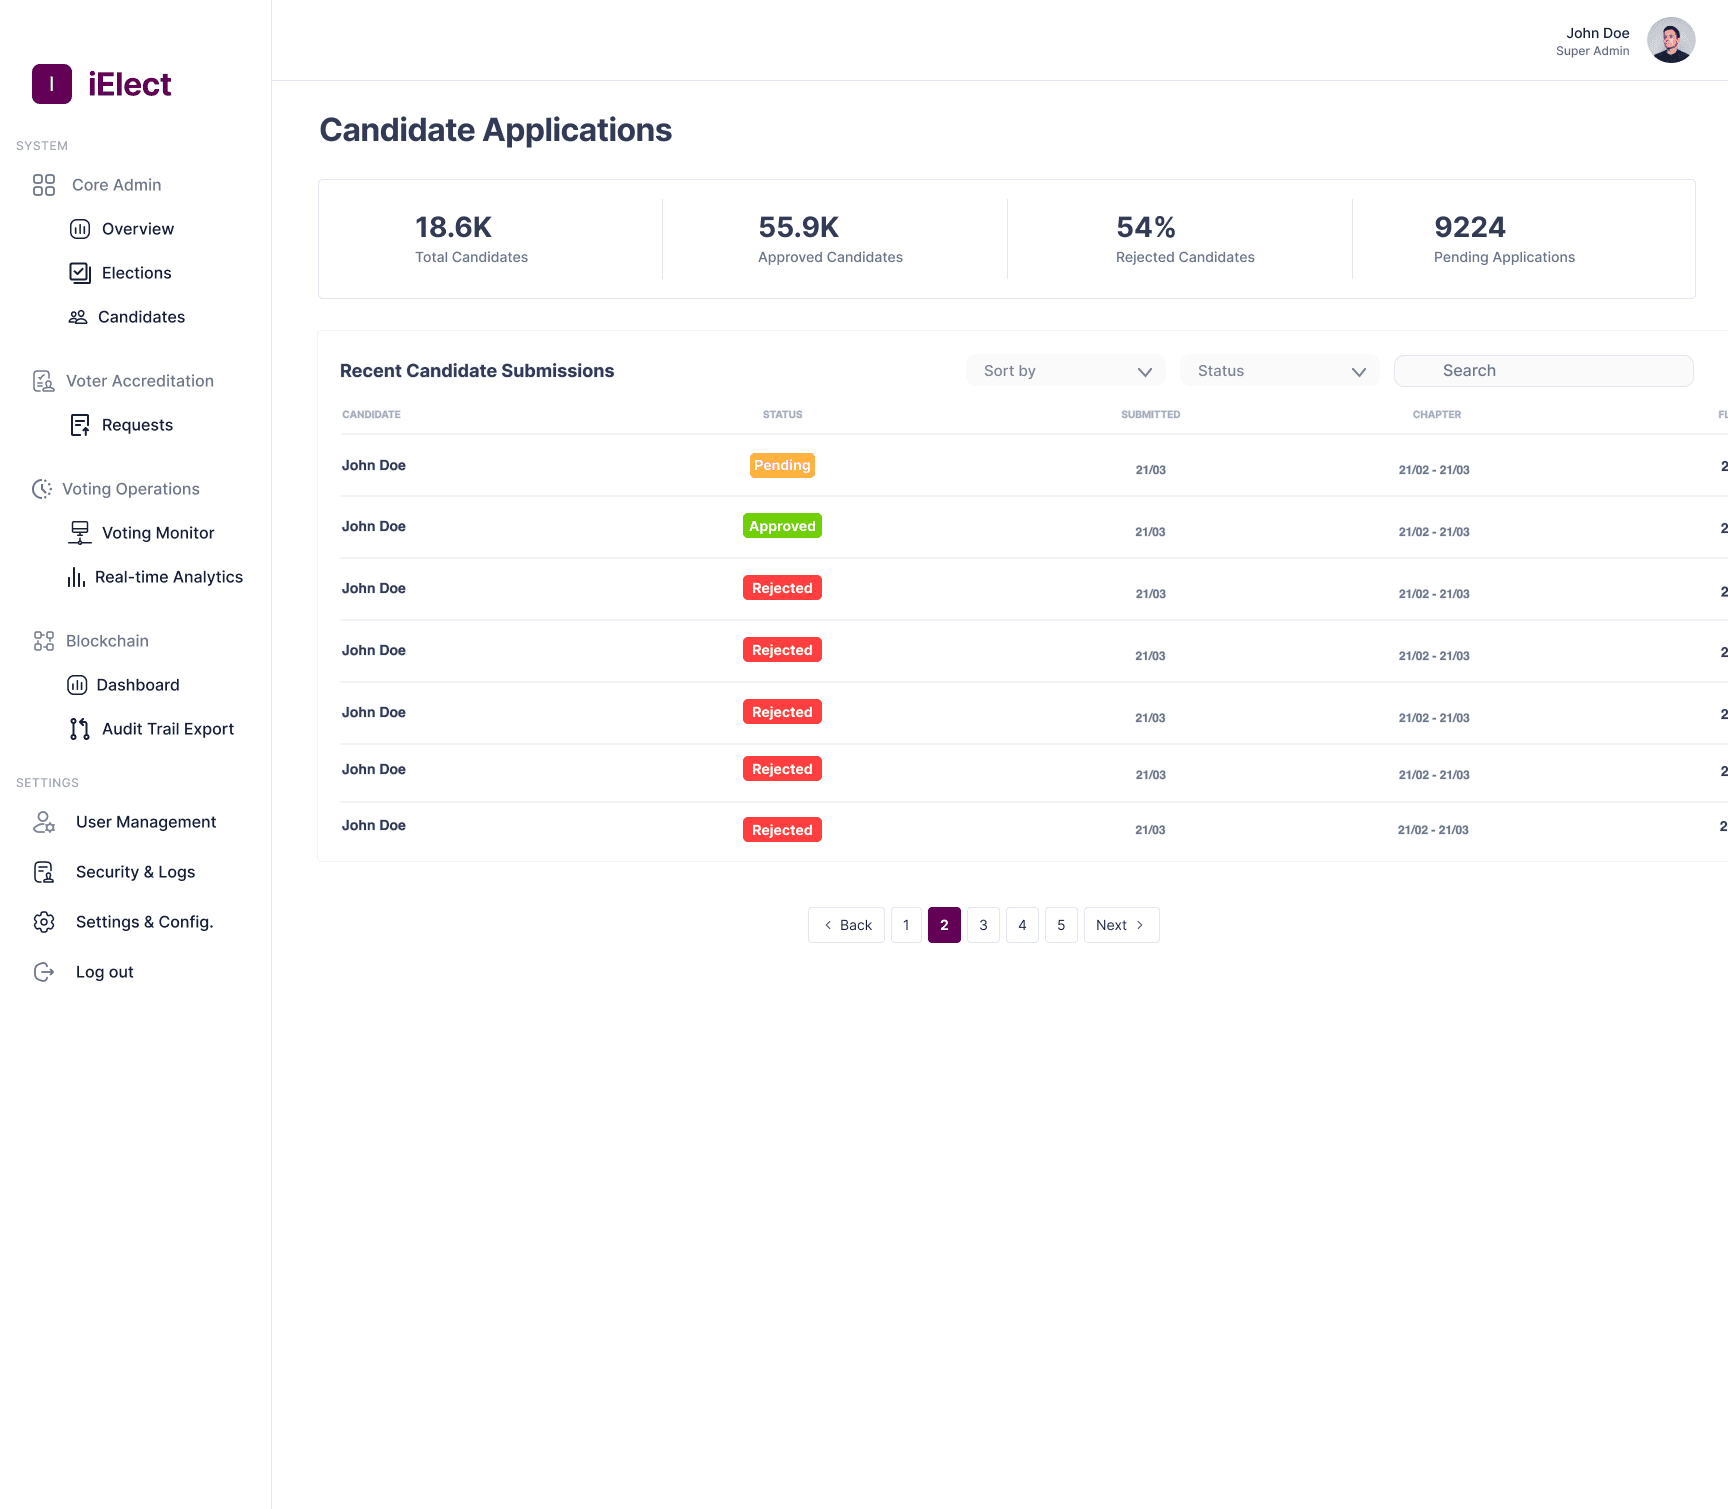Open User Management settings
Viewport: 1728px width, 1509px height.
[x=146, y=822]
